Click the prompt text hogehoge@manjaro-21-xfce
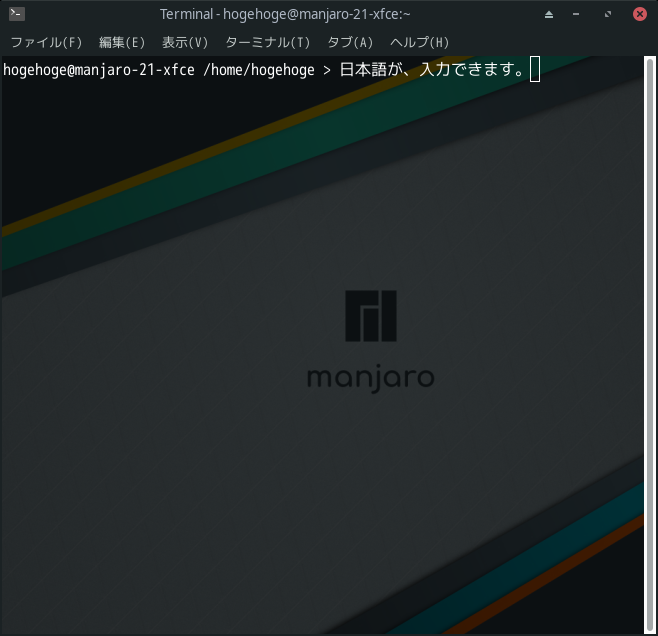Viewport: 658px width, 636px height. pyautogui.click(x=99, y=70)
